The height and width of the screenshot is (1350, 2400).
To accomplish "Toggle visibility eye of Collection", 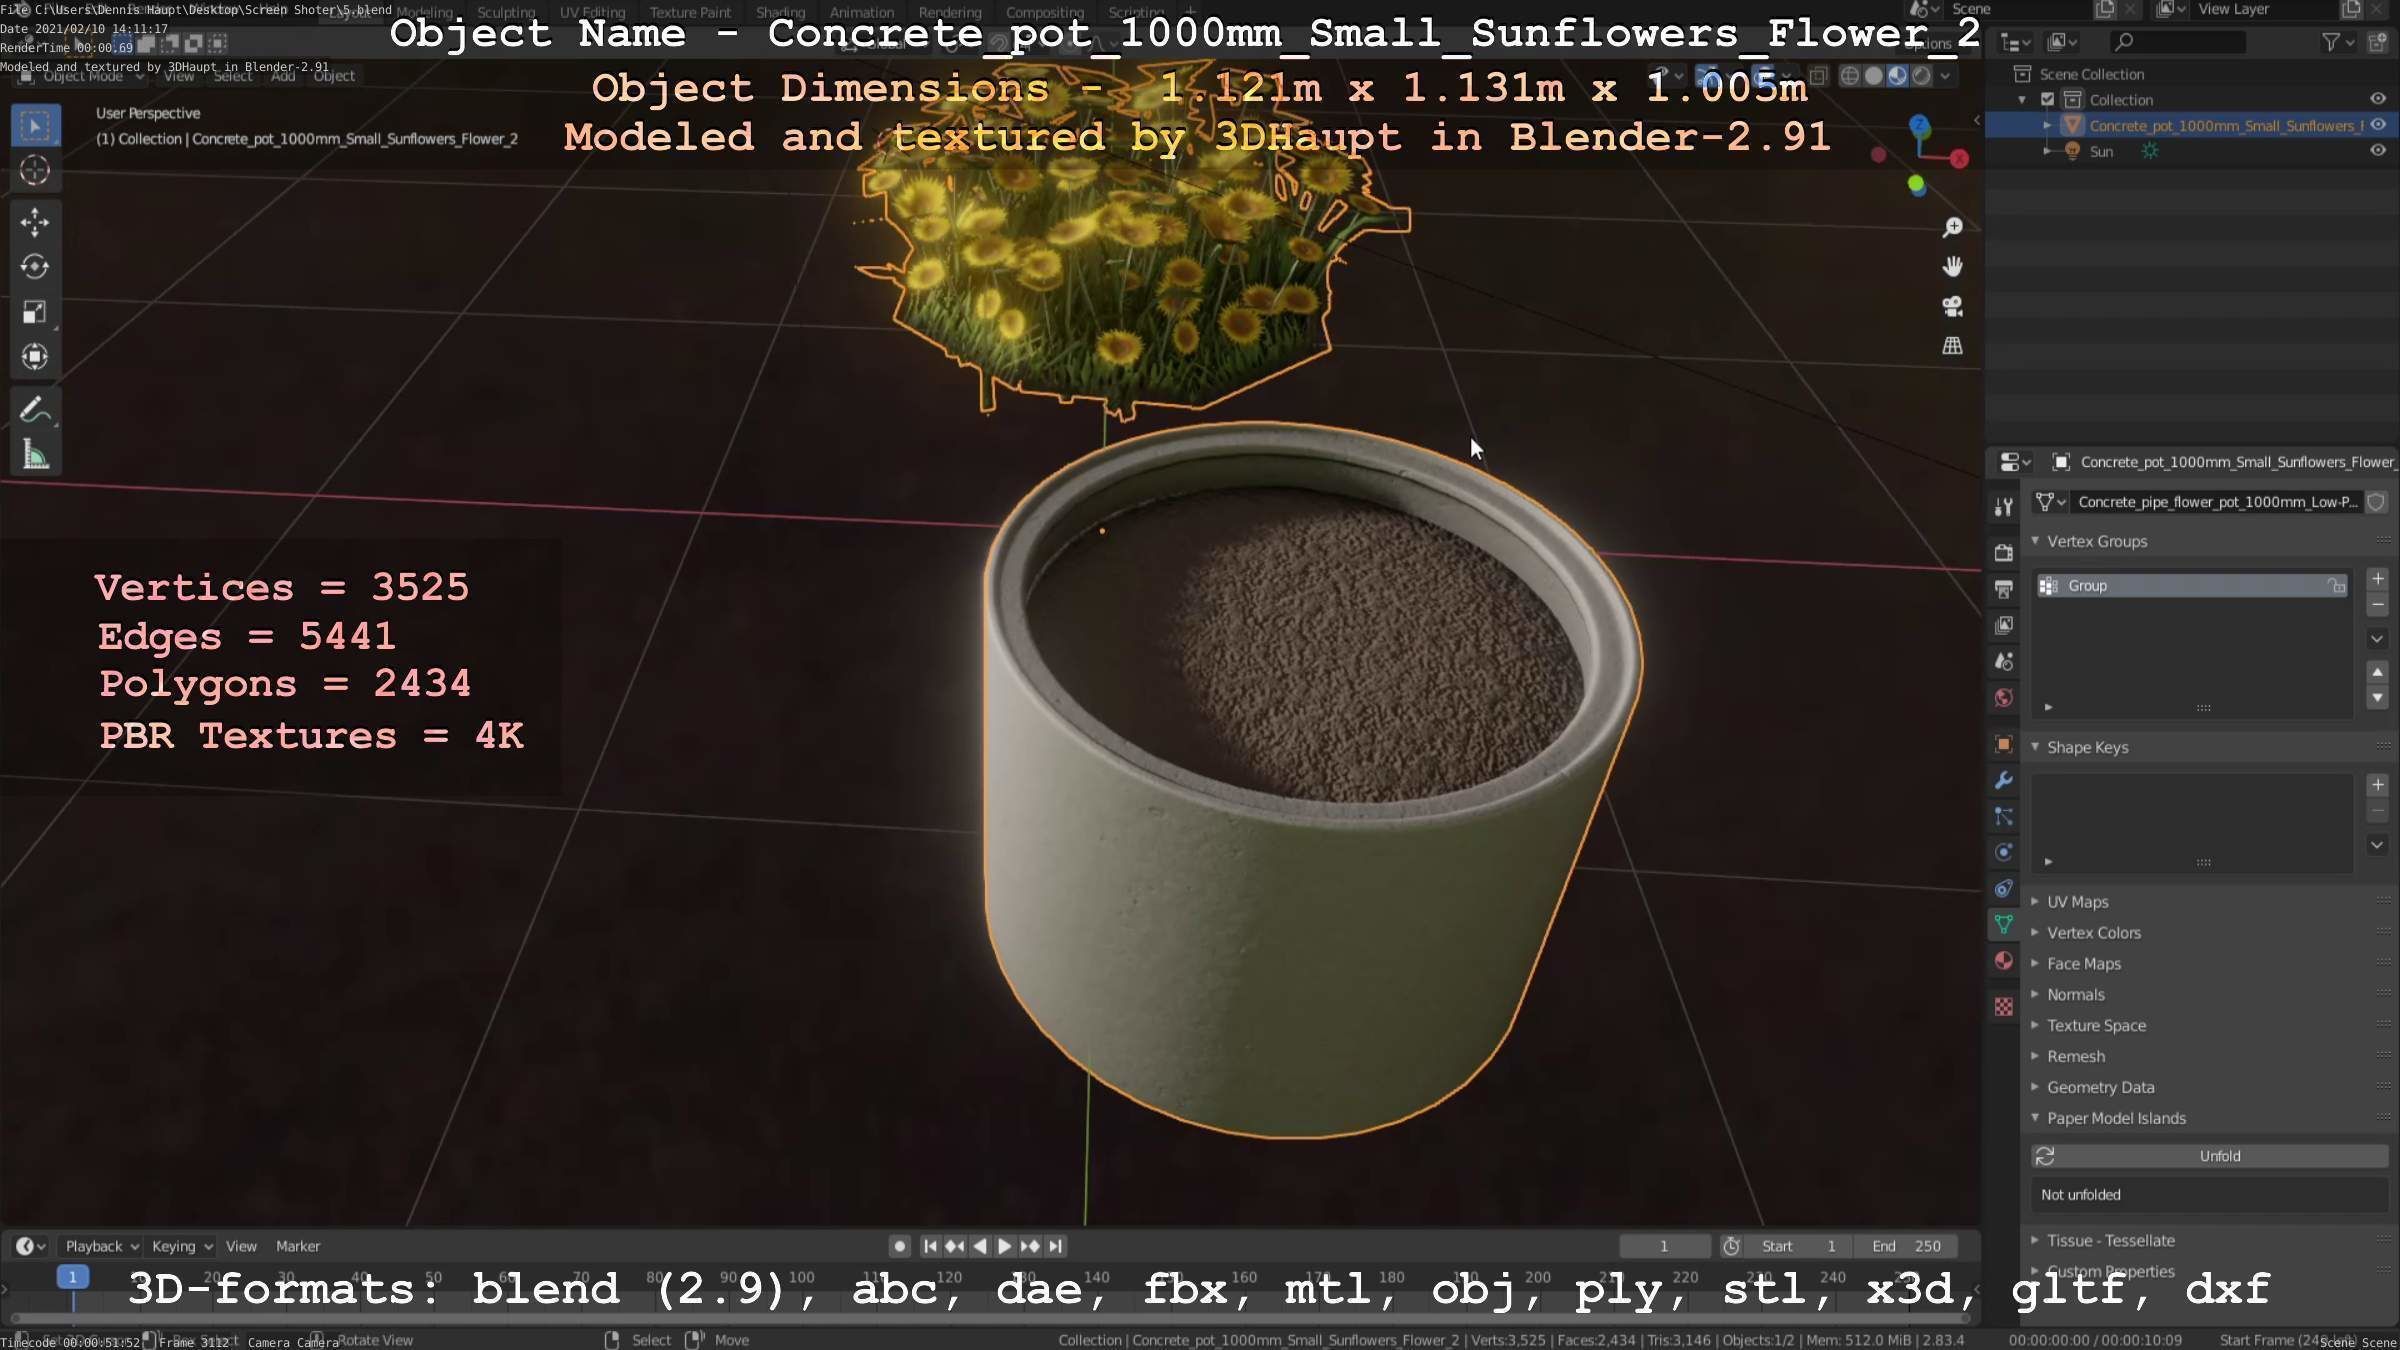I will tap(2378, 99).
